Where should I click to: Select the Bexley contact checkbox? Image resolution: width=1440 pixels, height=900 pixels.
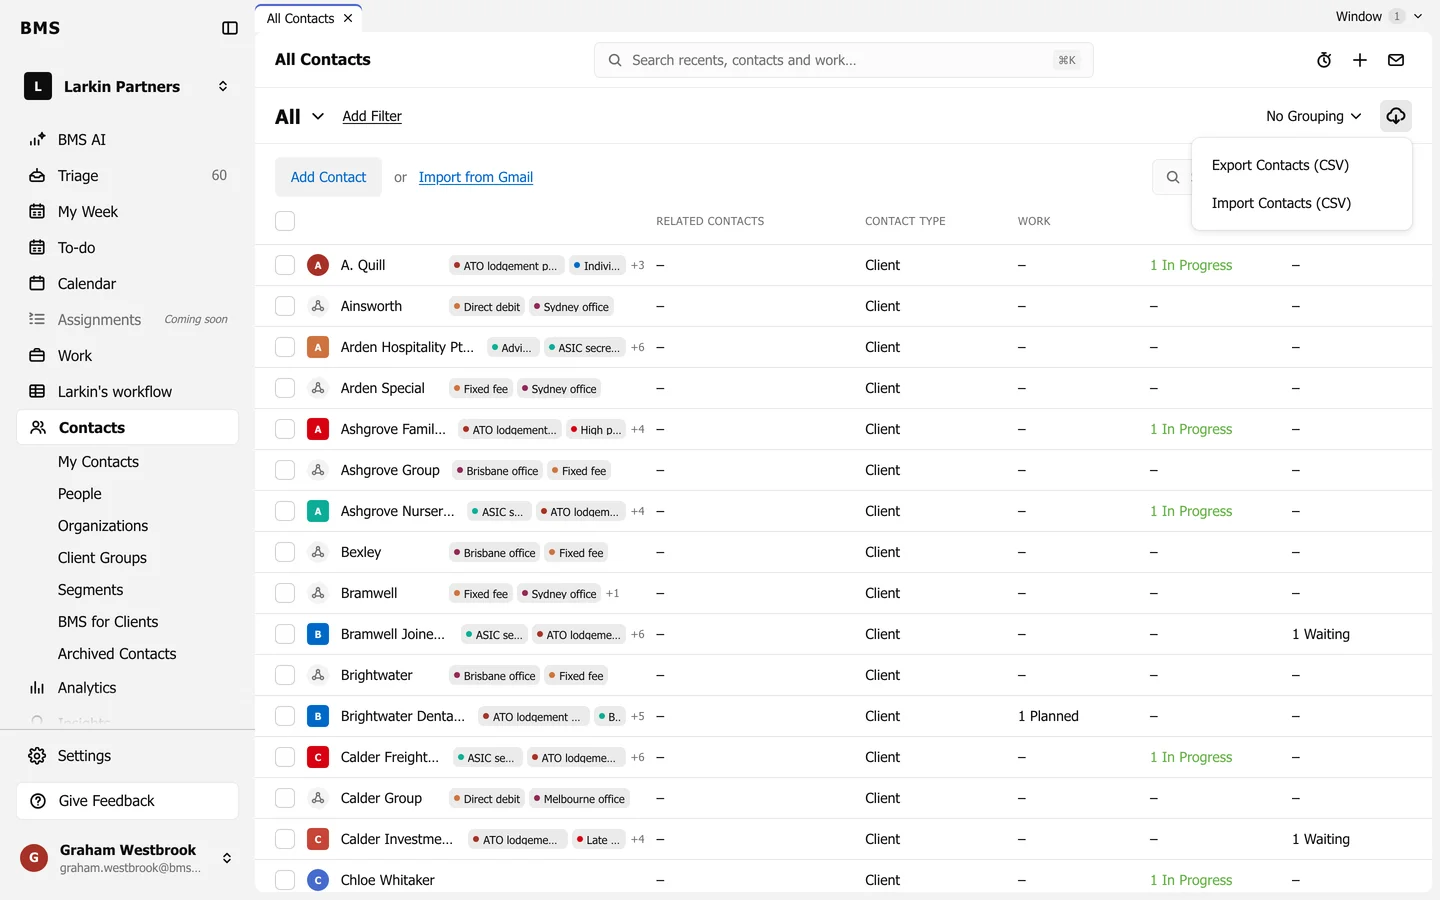pyautogui.click(x=285, y=552)
